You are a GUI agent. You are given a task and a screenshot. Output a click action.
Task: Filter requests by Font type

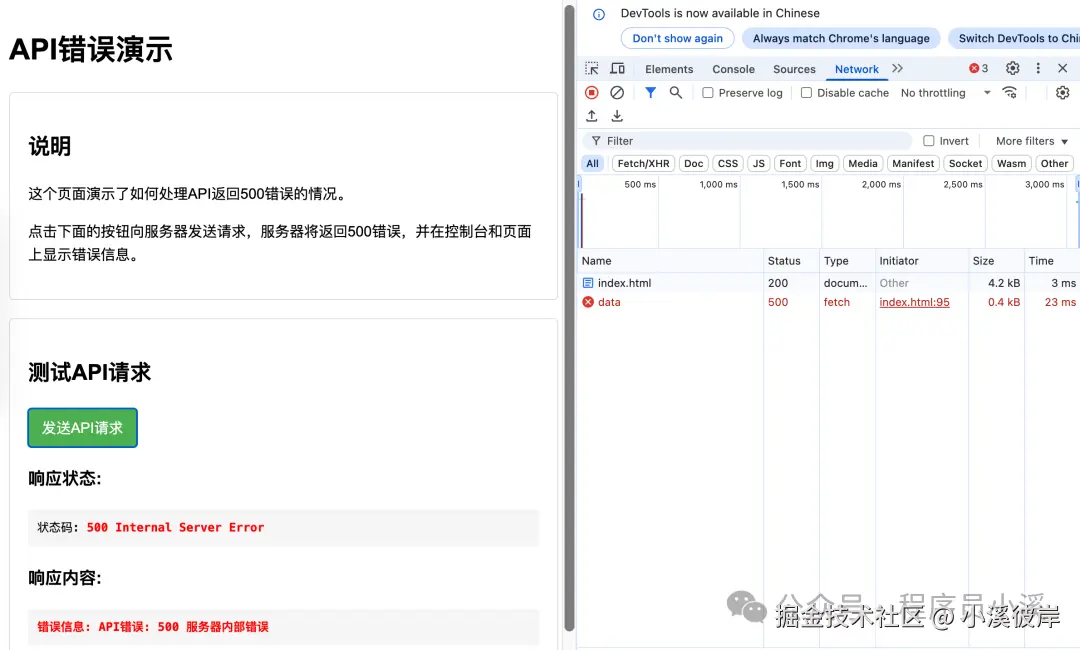pyautogui.click(x=790, y=164)
